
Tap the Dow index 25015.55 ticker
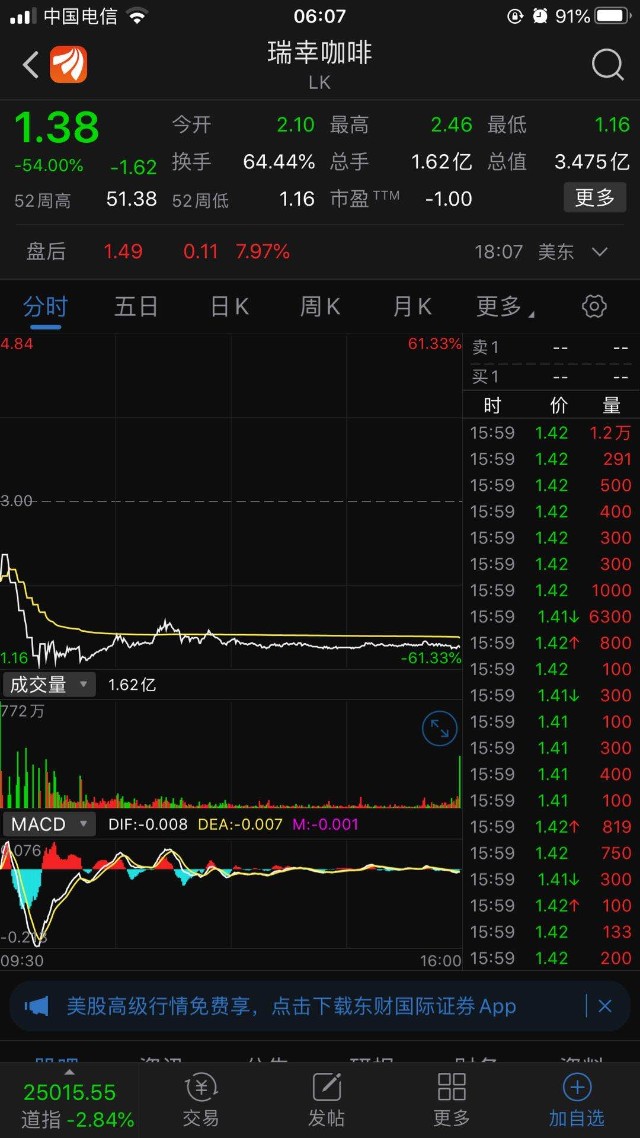tap(70, 1092)
